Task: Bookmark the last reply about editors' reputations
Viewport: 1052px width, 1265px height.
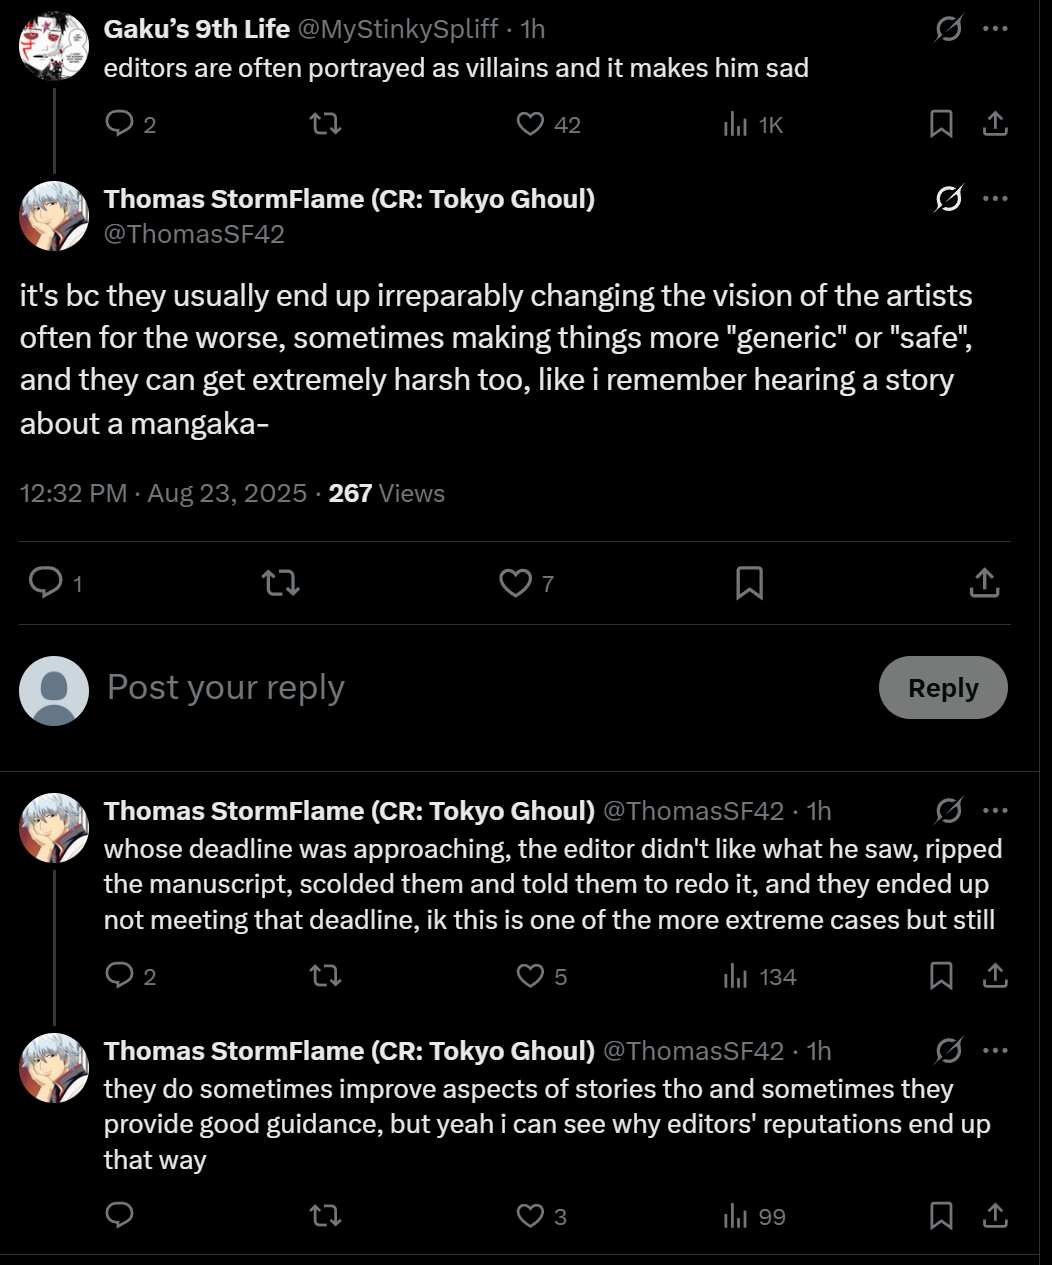Action: coord(941,1216)
